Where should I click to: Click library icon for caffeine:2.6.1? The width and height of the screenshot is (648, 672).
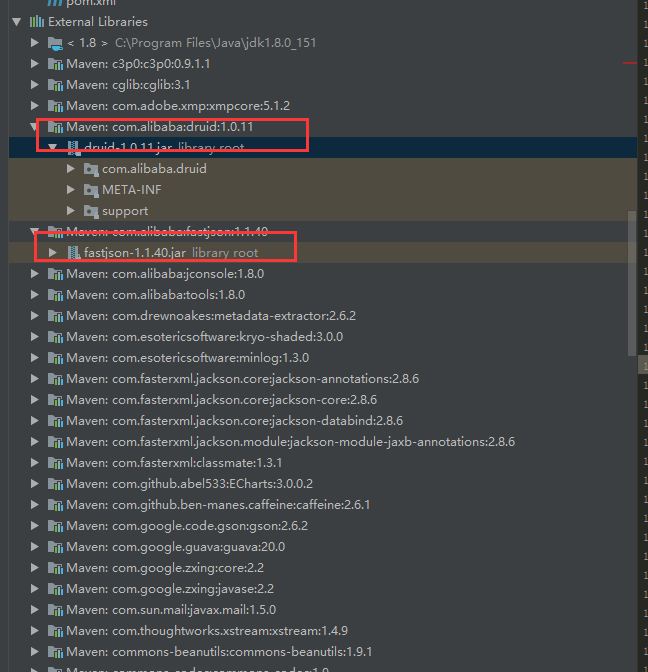[55, 505]
